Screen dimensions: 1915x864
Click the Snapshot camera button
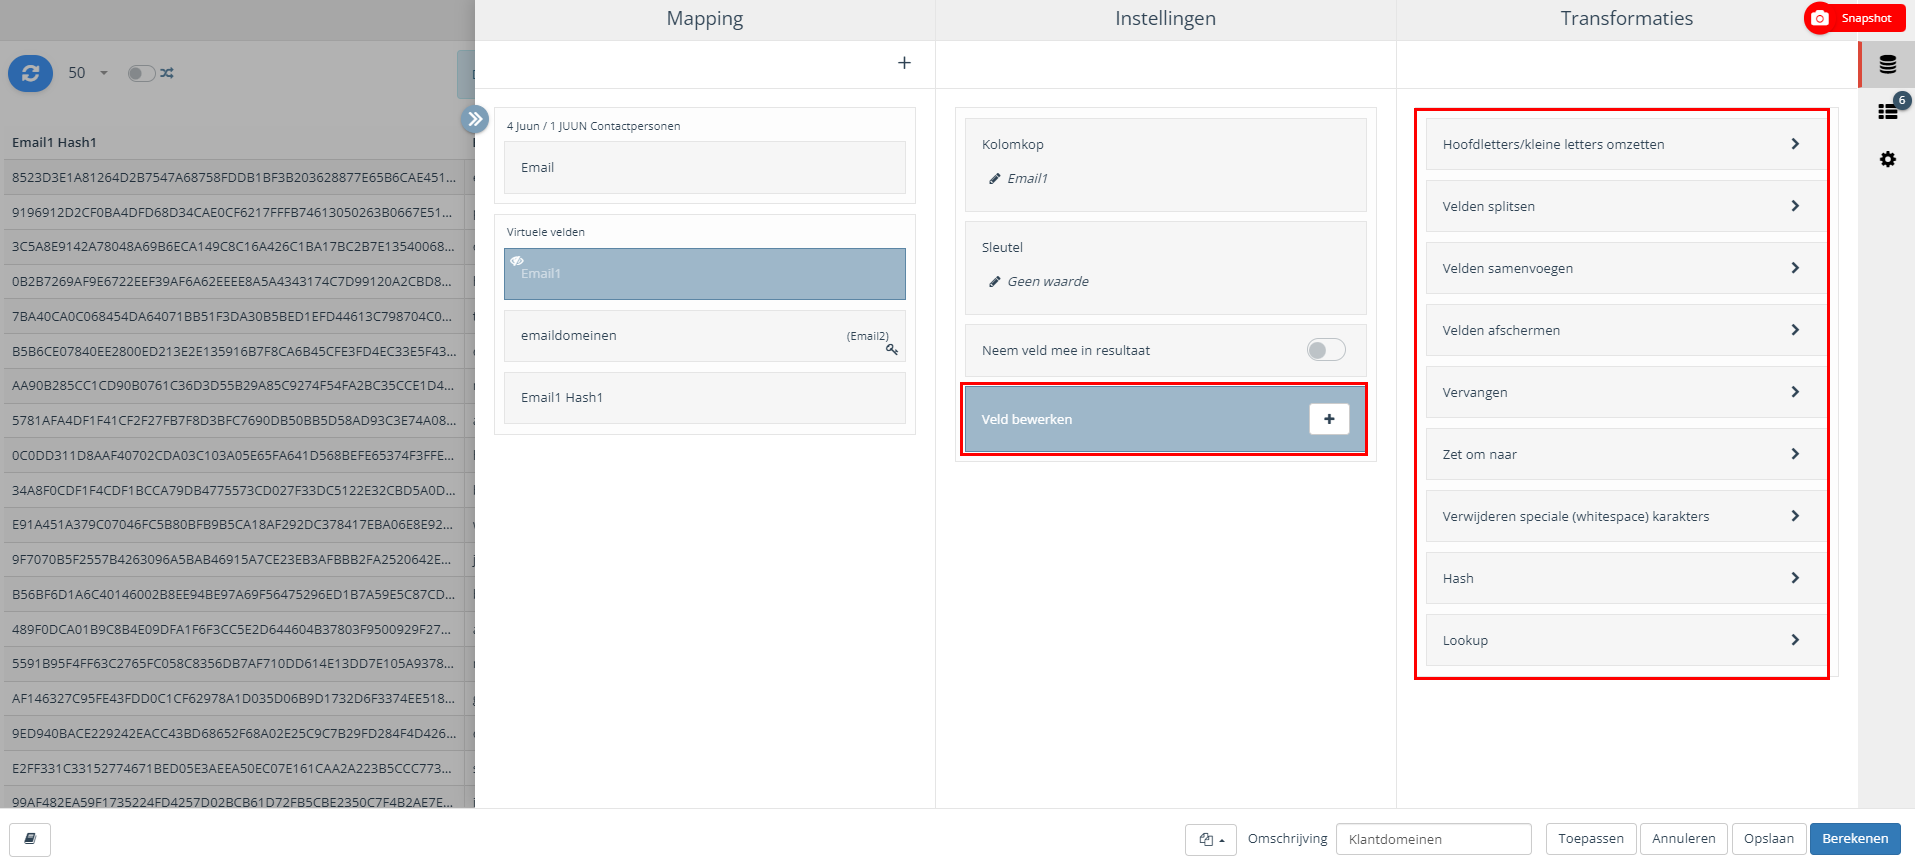pyautogui.click(x=1855, y=18)
